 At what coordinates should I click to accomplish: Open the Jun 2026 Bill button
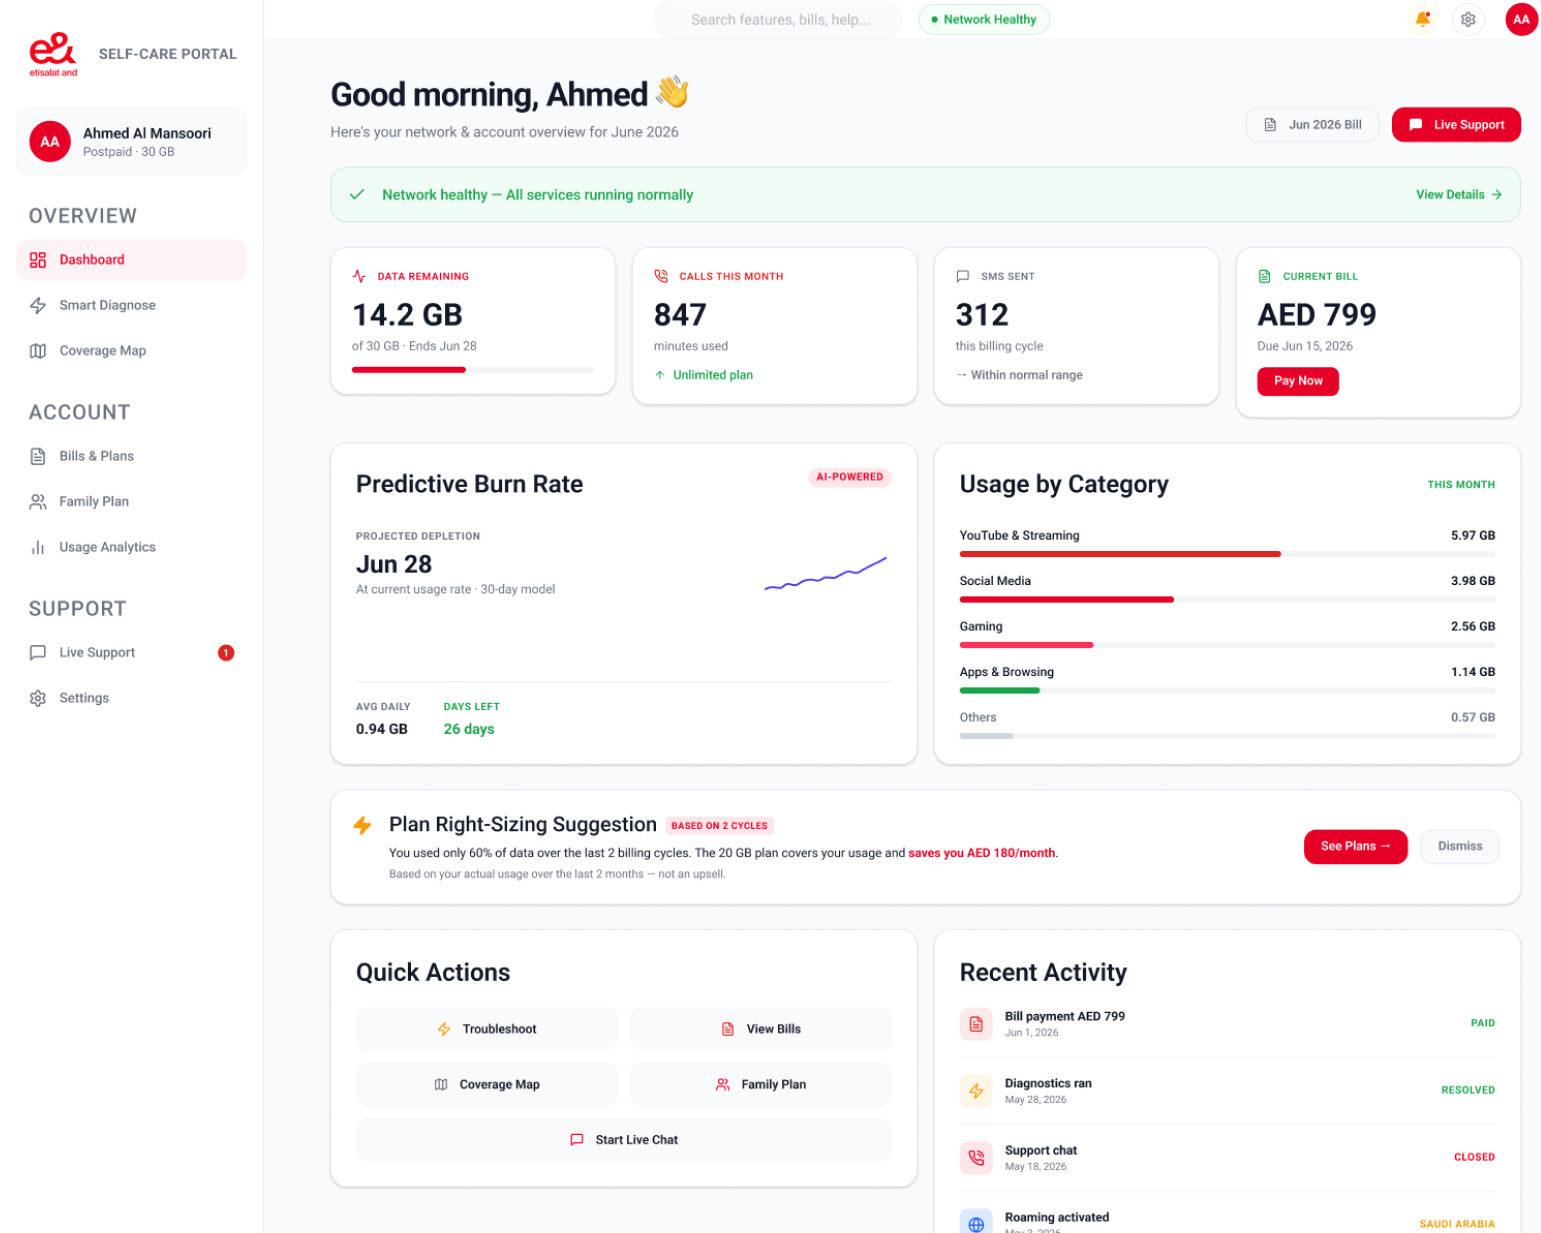[x=1312, y=125]
